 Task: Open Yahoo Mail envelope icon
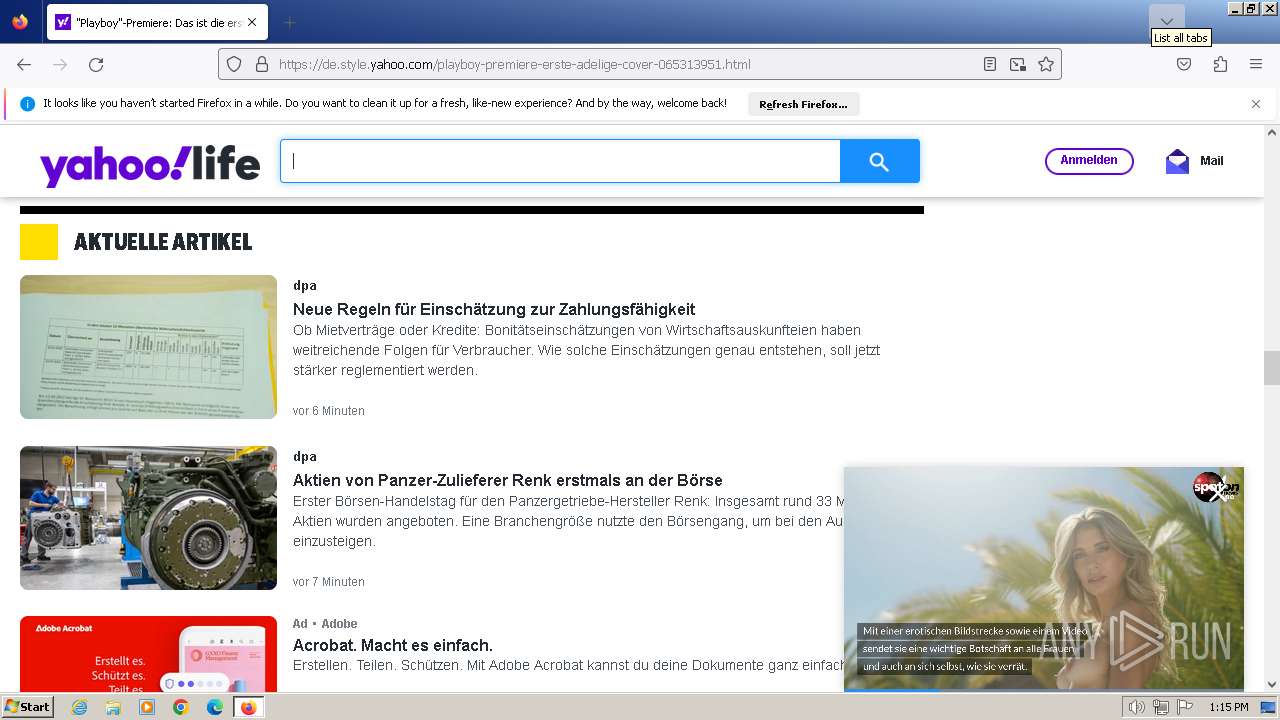[1177, 161]
